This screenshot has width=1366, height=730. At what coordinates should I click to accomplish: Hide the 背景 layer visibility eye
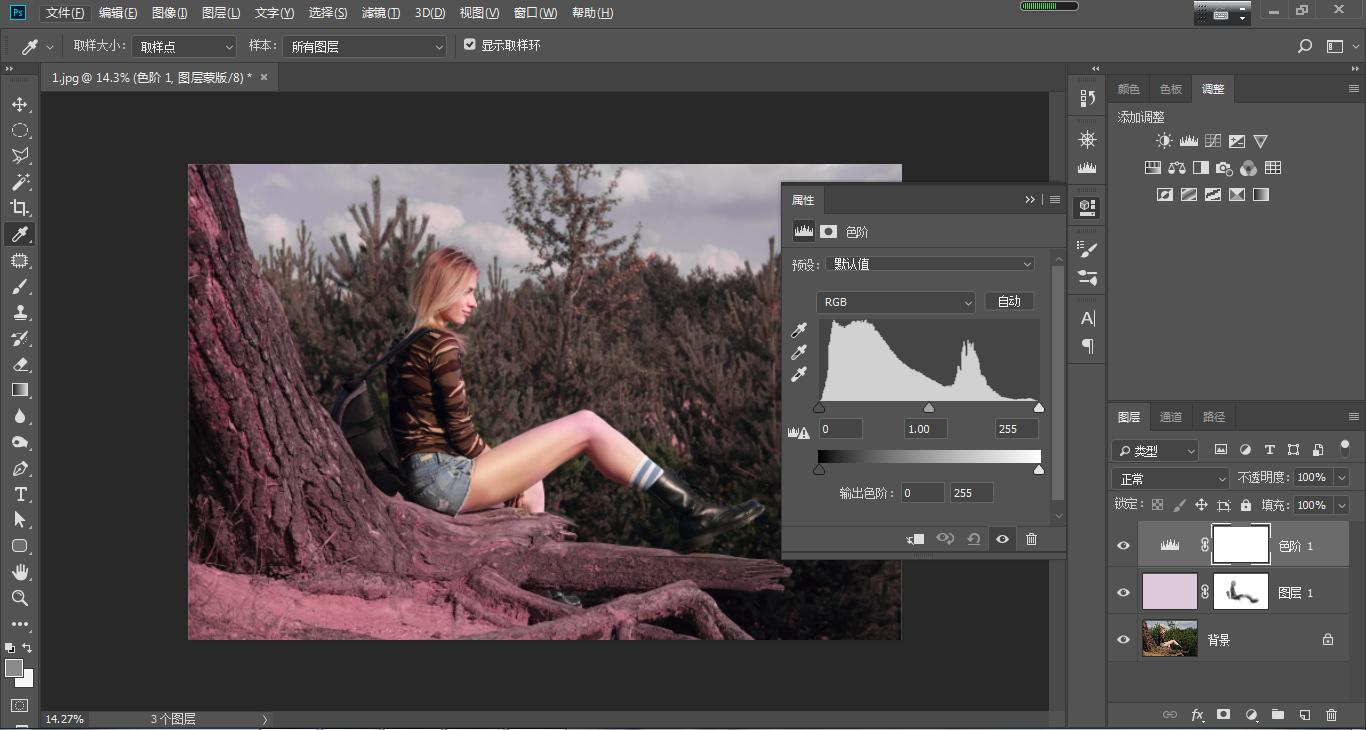coord(1123,639)
